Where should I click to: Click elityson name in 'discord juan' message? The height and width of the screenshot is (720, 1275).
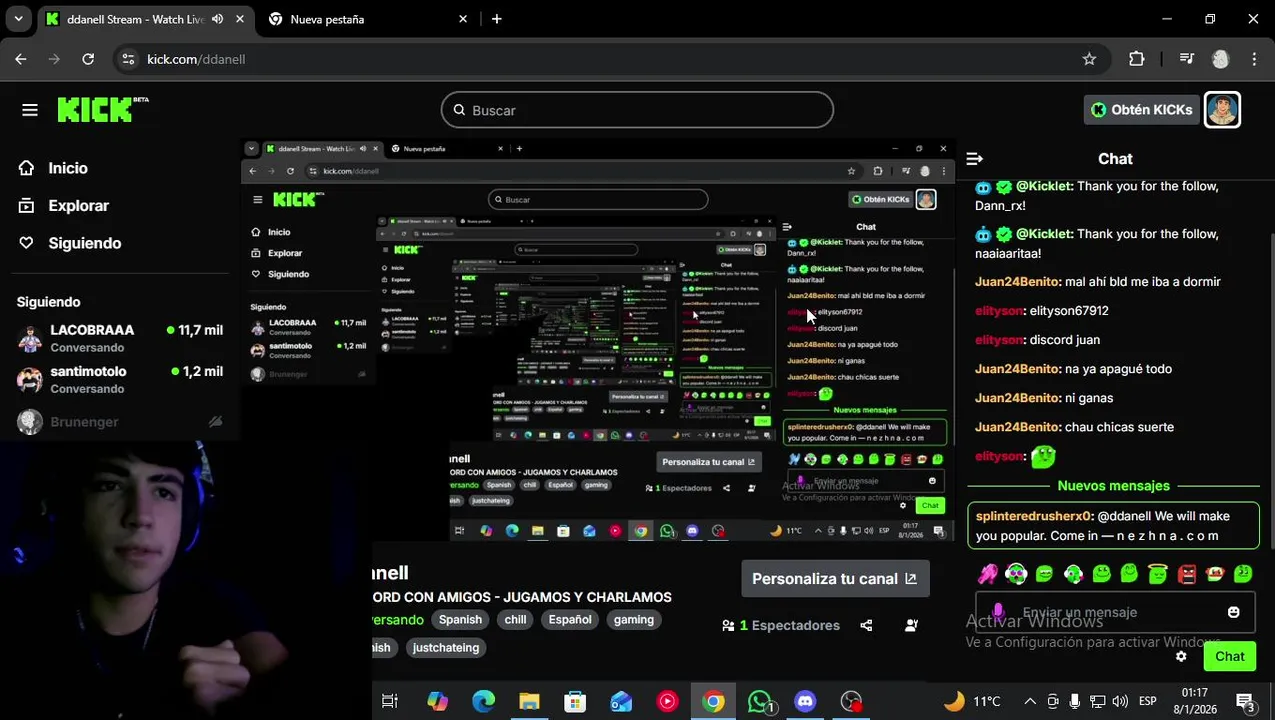coord(999,340)
